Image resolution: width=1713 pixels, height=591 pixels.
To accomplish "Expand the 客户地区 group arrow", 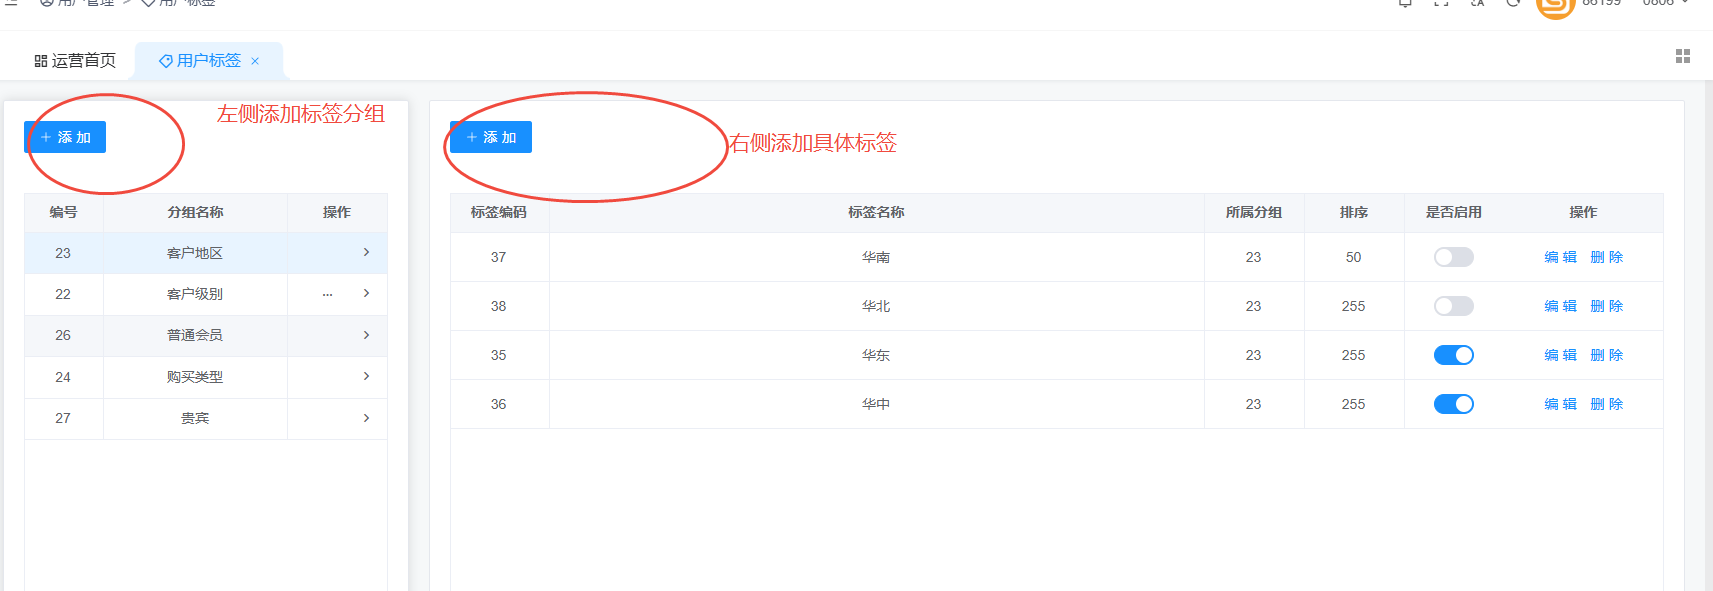I will (x=366, y=253).
